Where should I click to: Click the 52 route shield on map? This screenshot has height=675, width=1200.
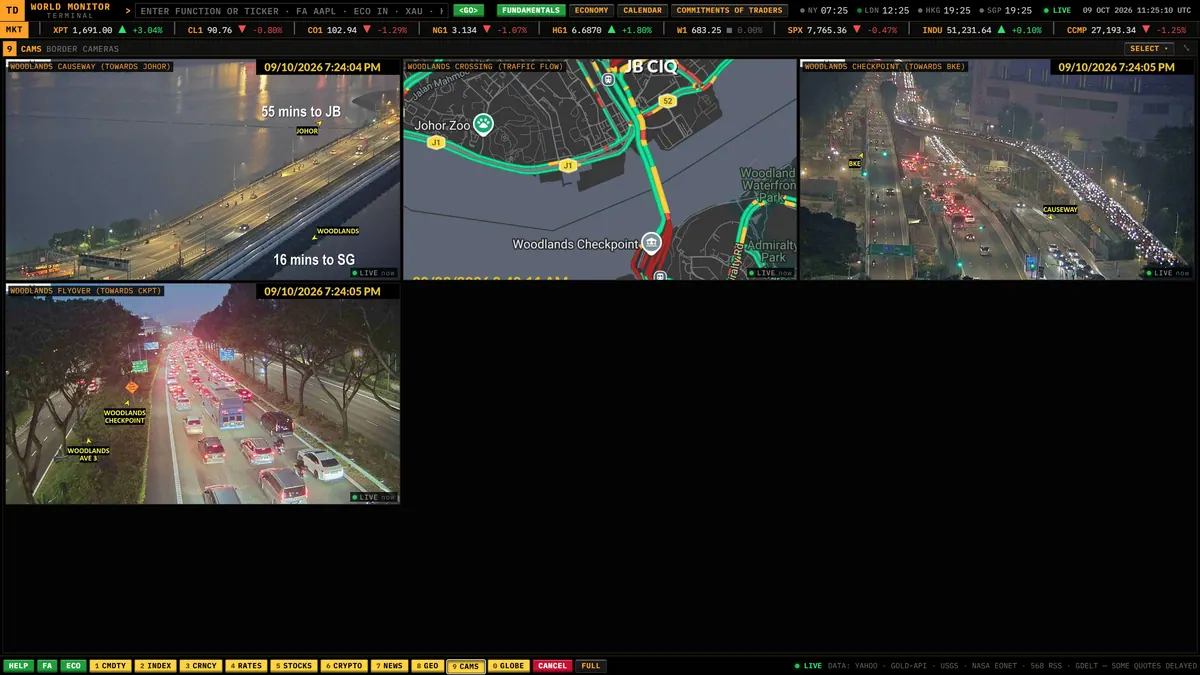(x=667, y=102)
